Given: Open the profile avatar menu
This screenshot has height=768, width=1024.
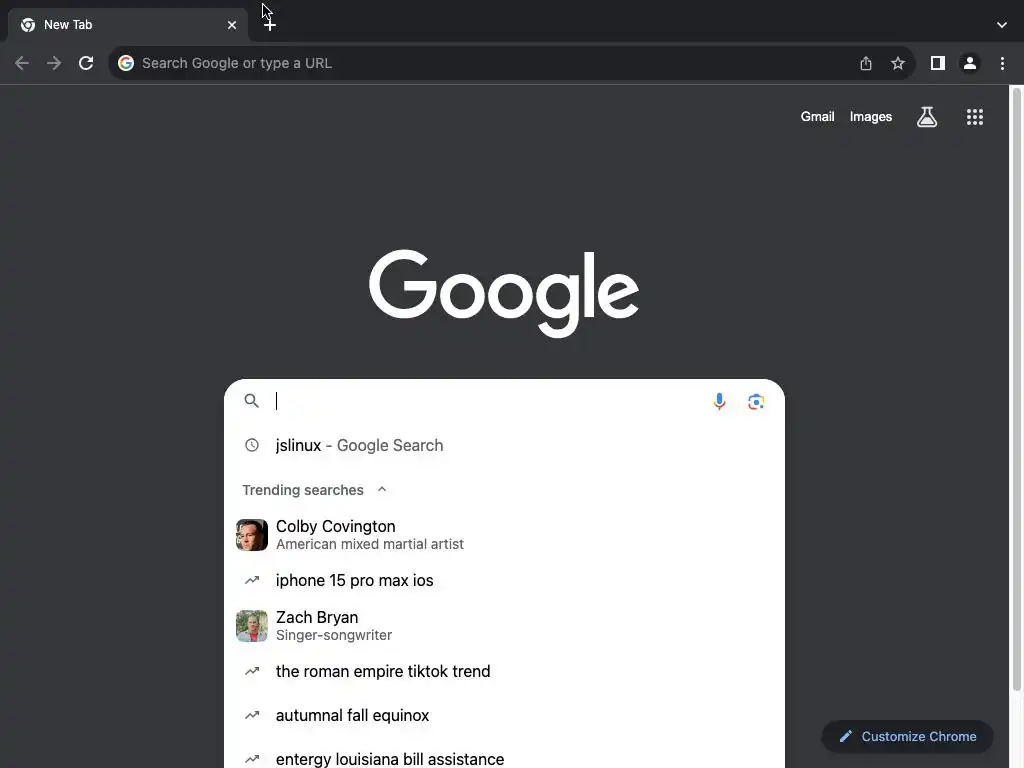Looking at the screenshot, I should [970, 63].
